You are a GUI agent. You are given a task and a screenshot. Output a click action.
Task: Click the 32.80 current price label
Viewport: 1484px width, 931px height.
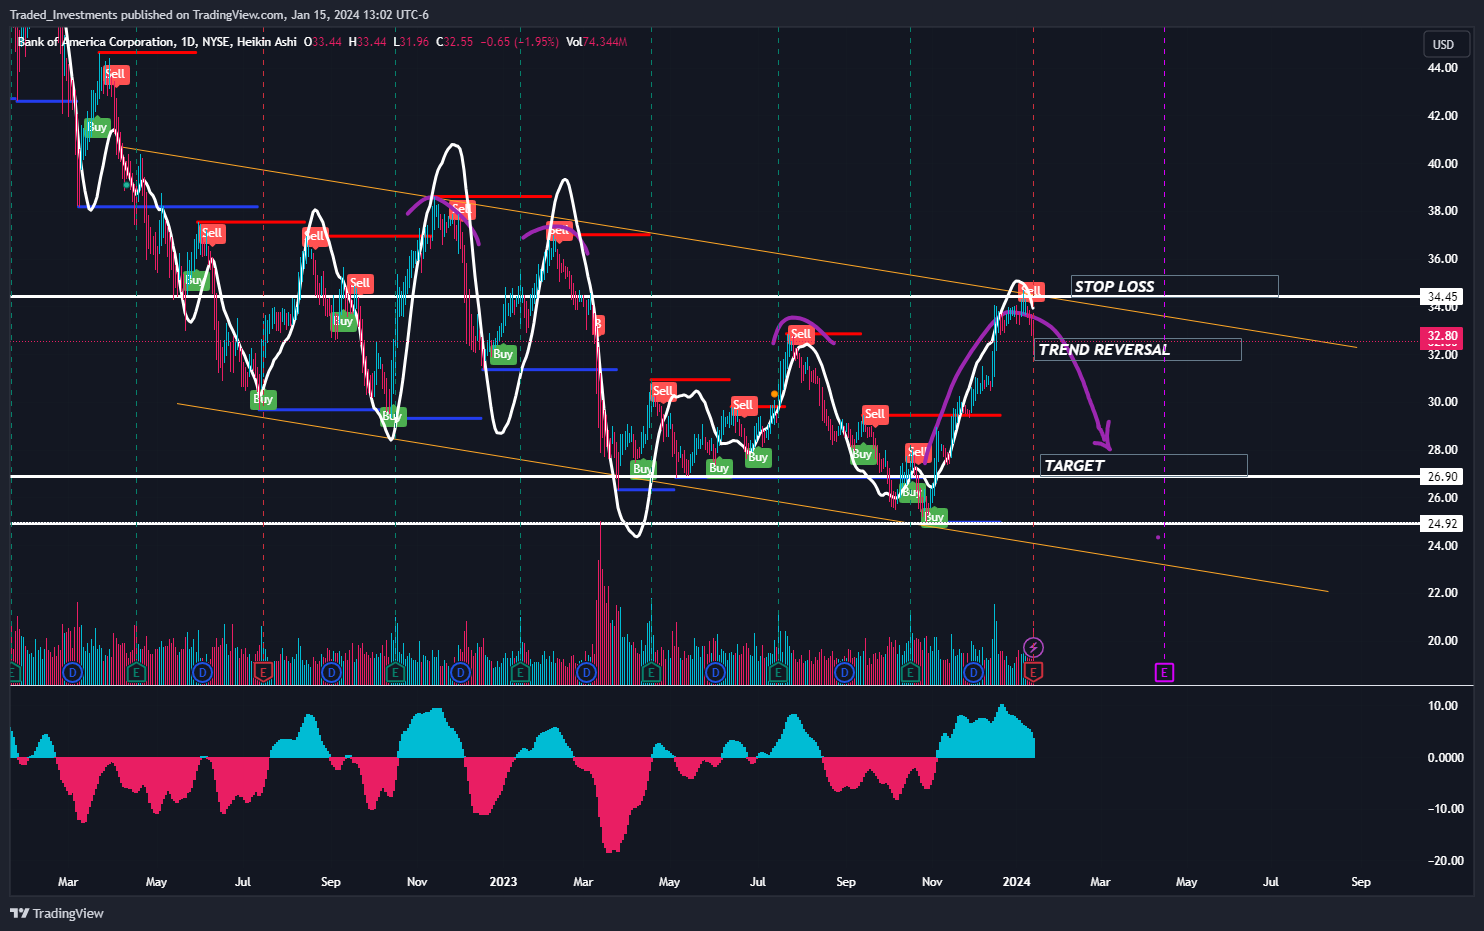pyautogui.click(x=1442, y=336)
